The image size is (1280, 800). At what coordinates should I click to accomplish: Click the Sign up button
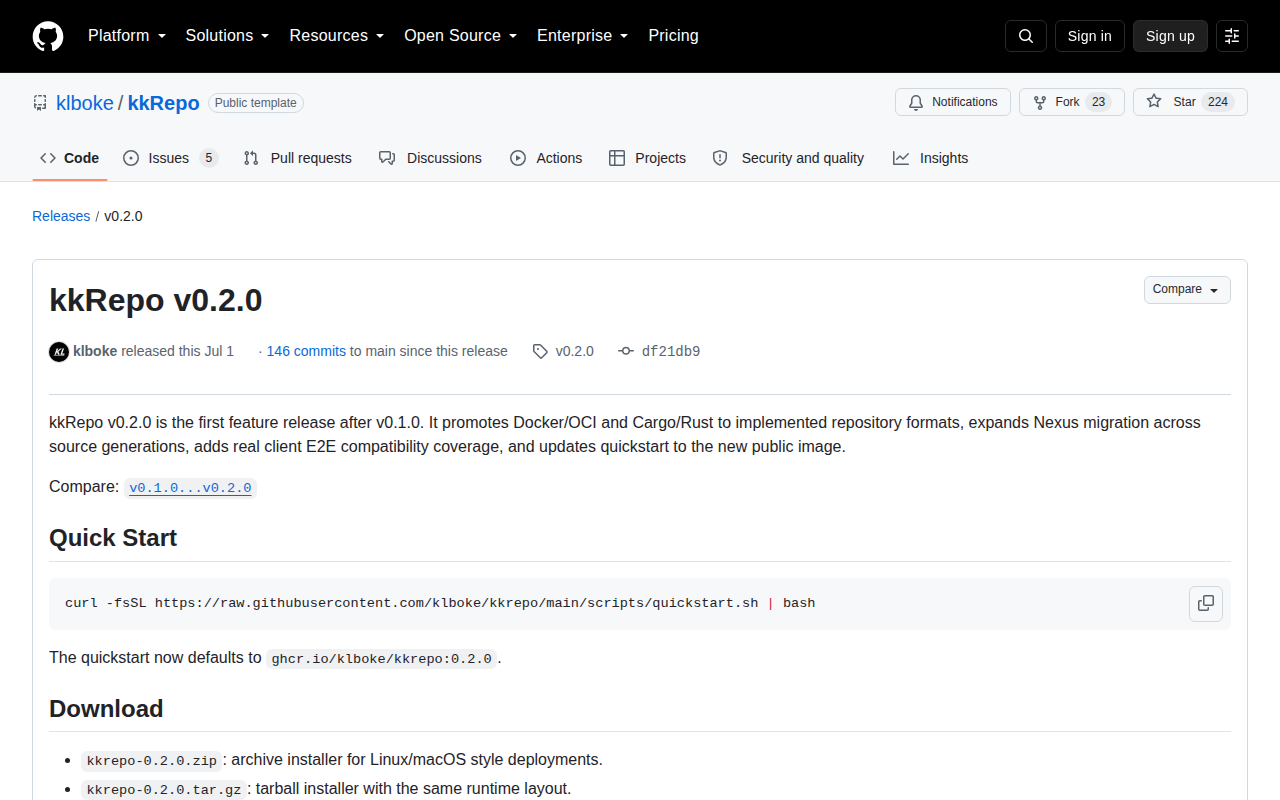click(x=1170, y=36)
